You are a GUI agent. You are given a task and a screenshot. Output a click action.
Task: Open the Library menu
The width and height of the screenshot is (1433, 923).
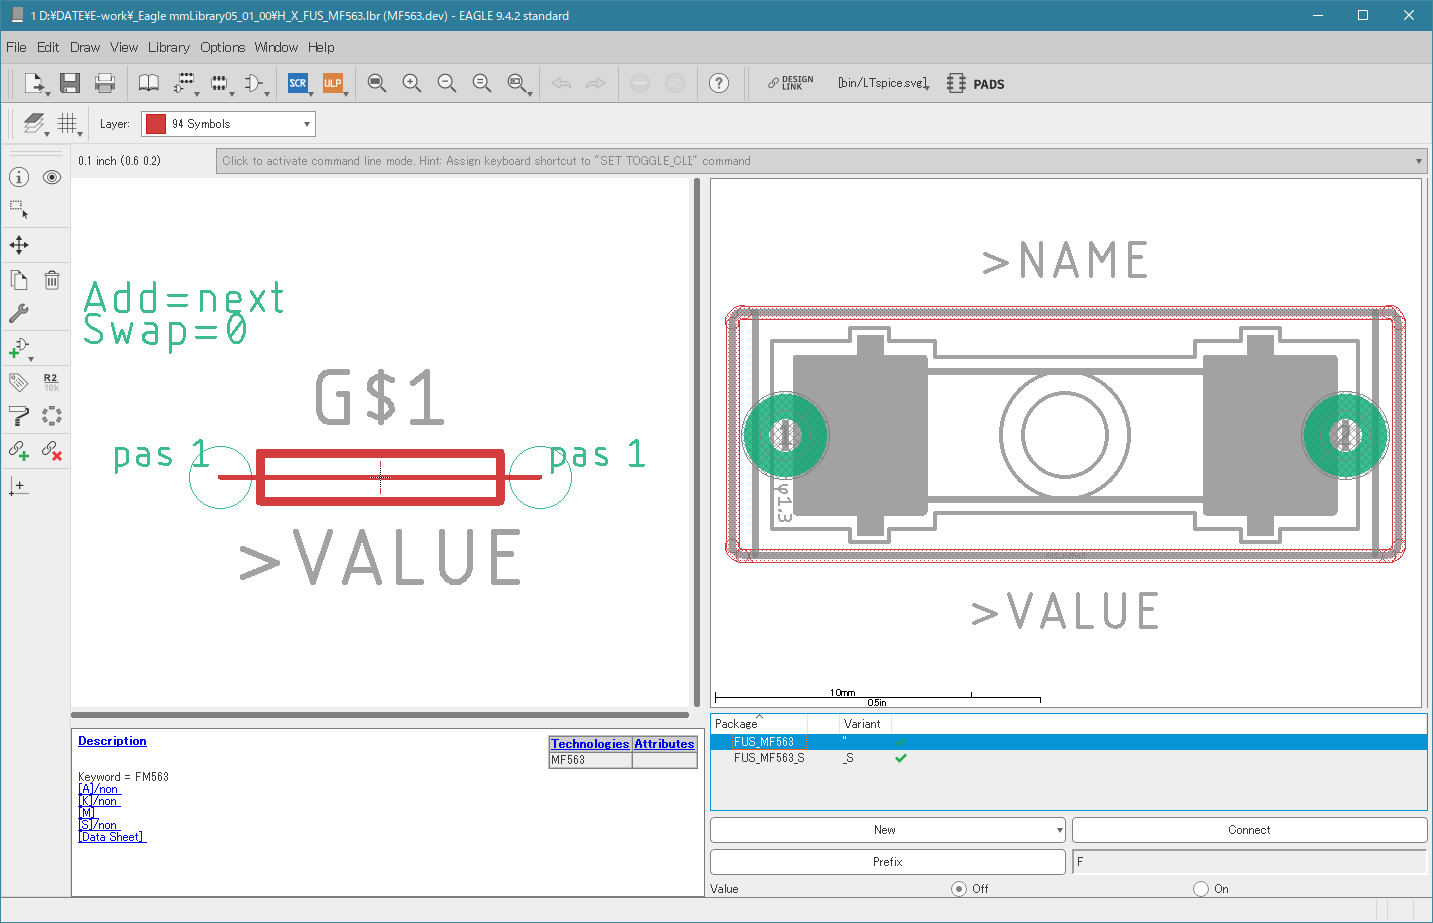[x=168, y=47]
